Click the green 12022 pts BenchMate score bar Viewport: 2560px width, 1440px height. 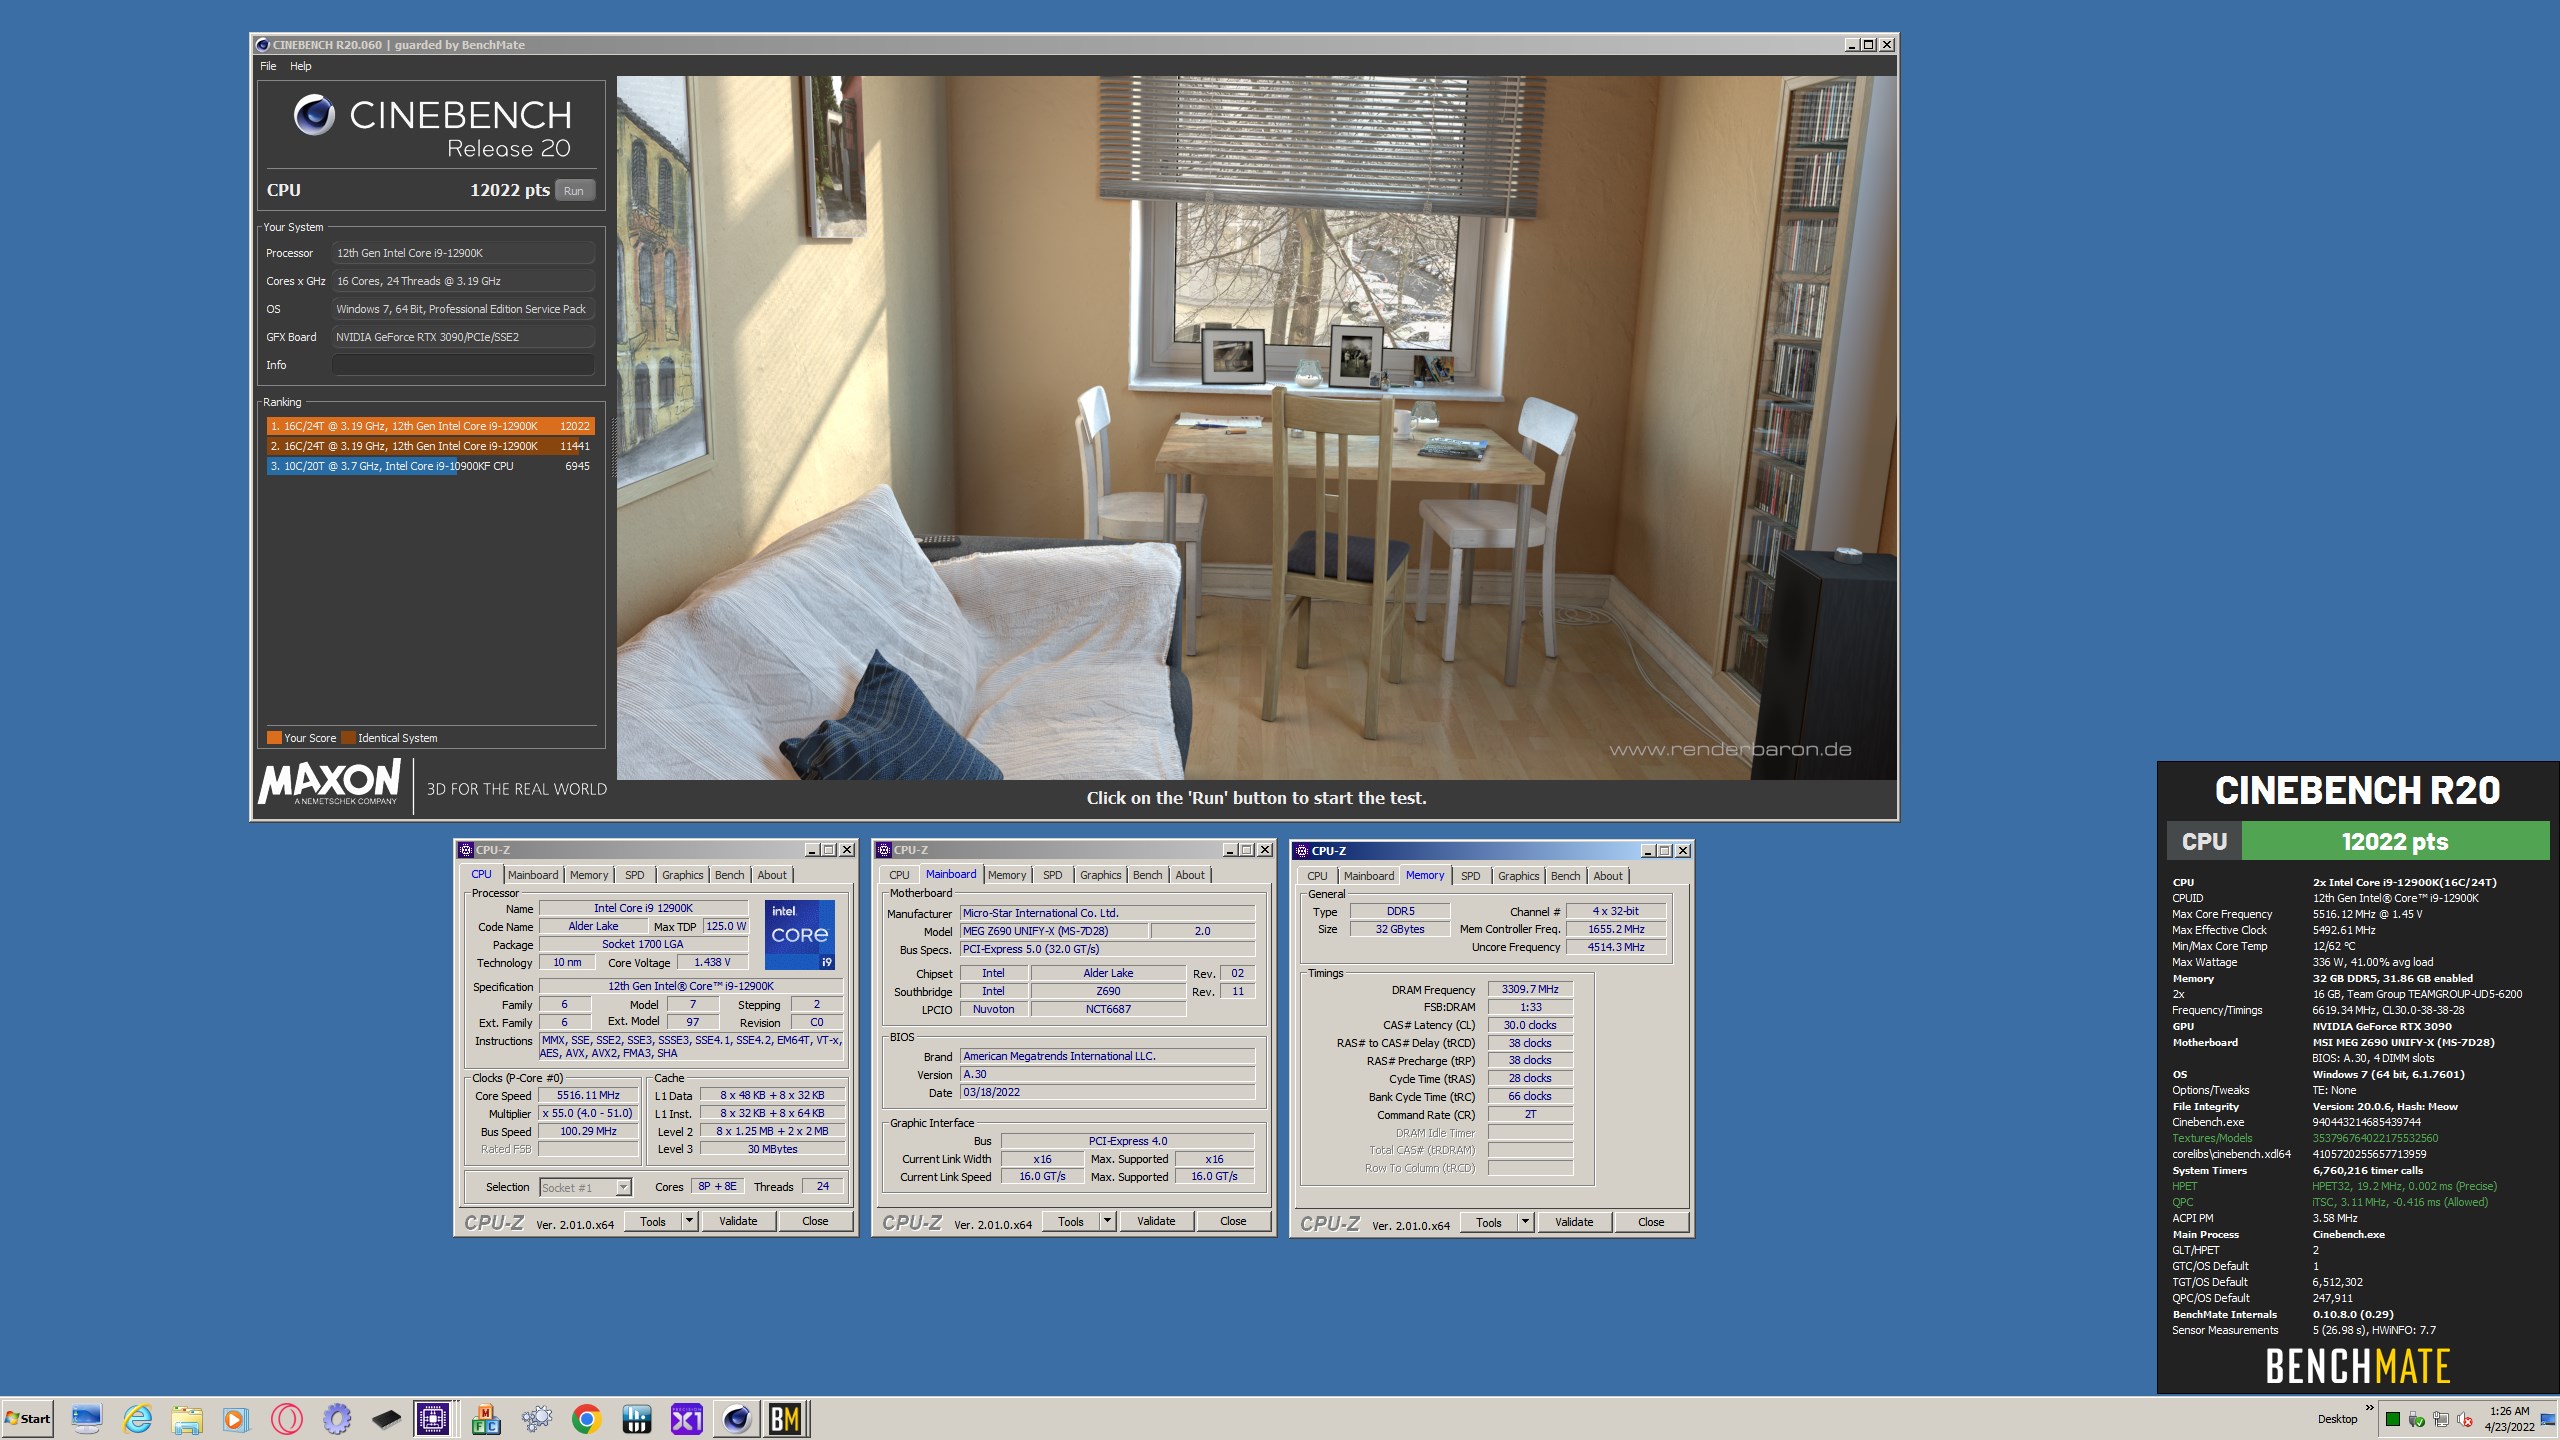click(2395, 841)
